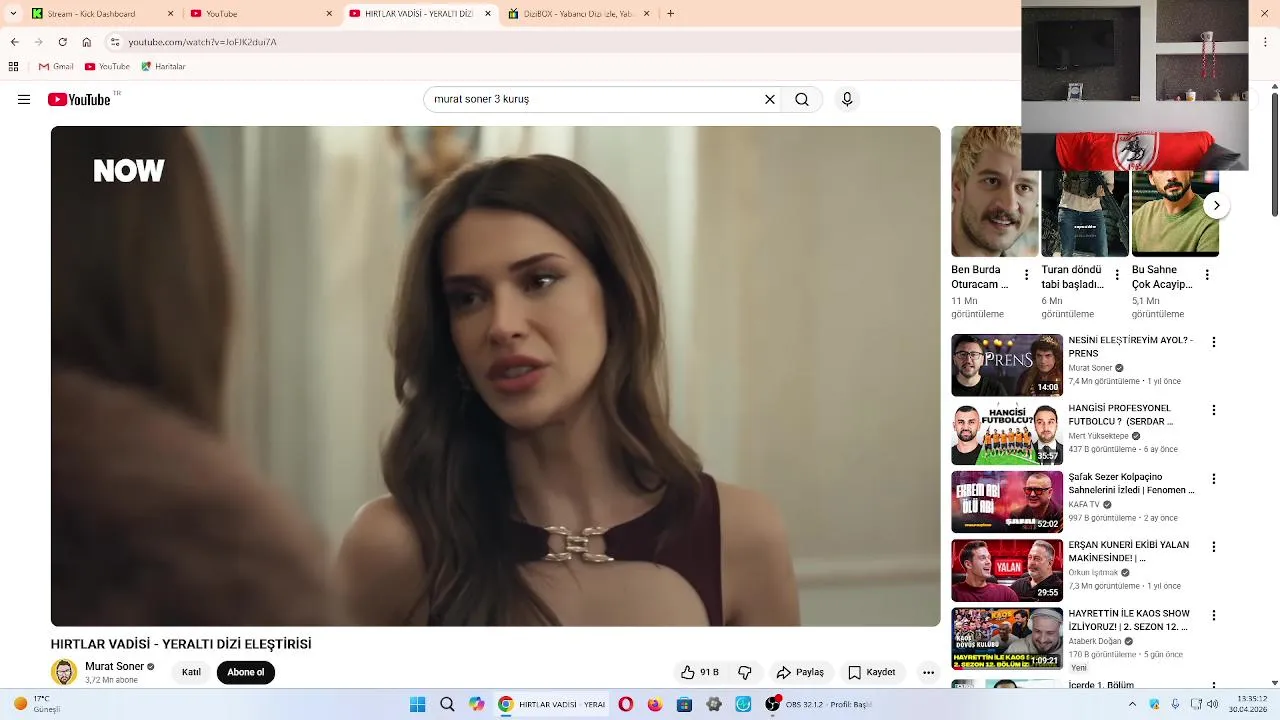The width and height of the screenshot is (1280, 720).
Task: Close the Kick Dashboard tab
Action: (170, 14)
